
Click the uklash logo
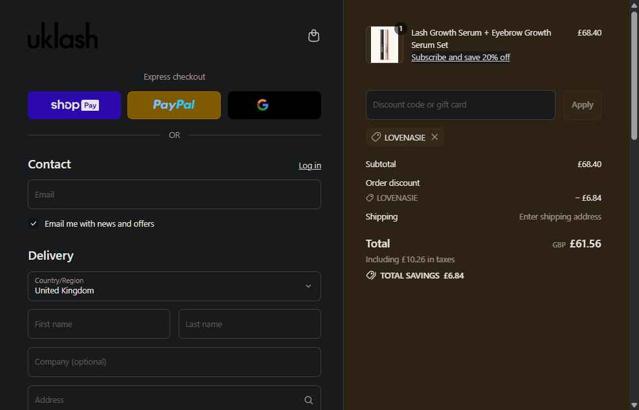pyautogui.click(x=63, y=36)
